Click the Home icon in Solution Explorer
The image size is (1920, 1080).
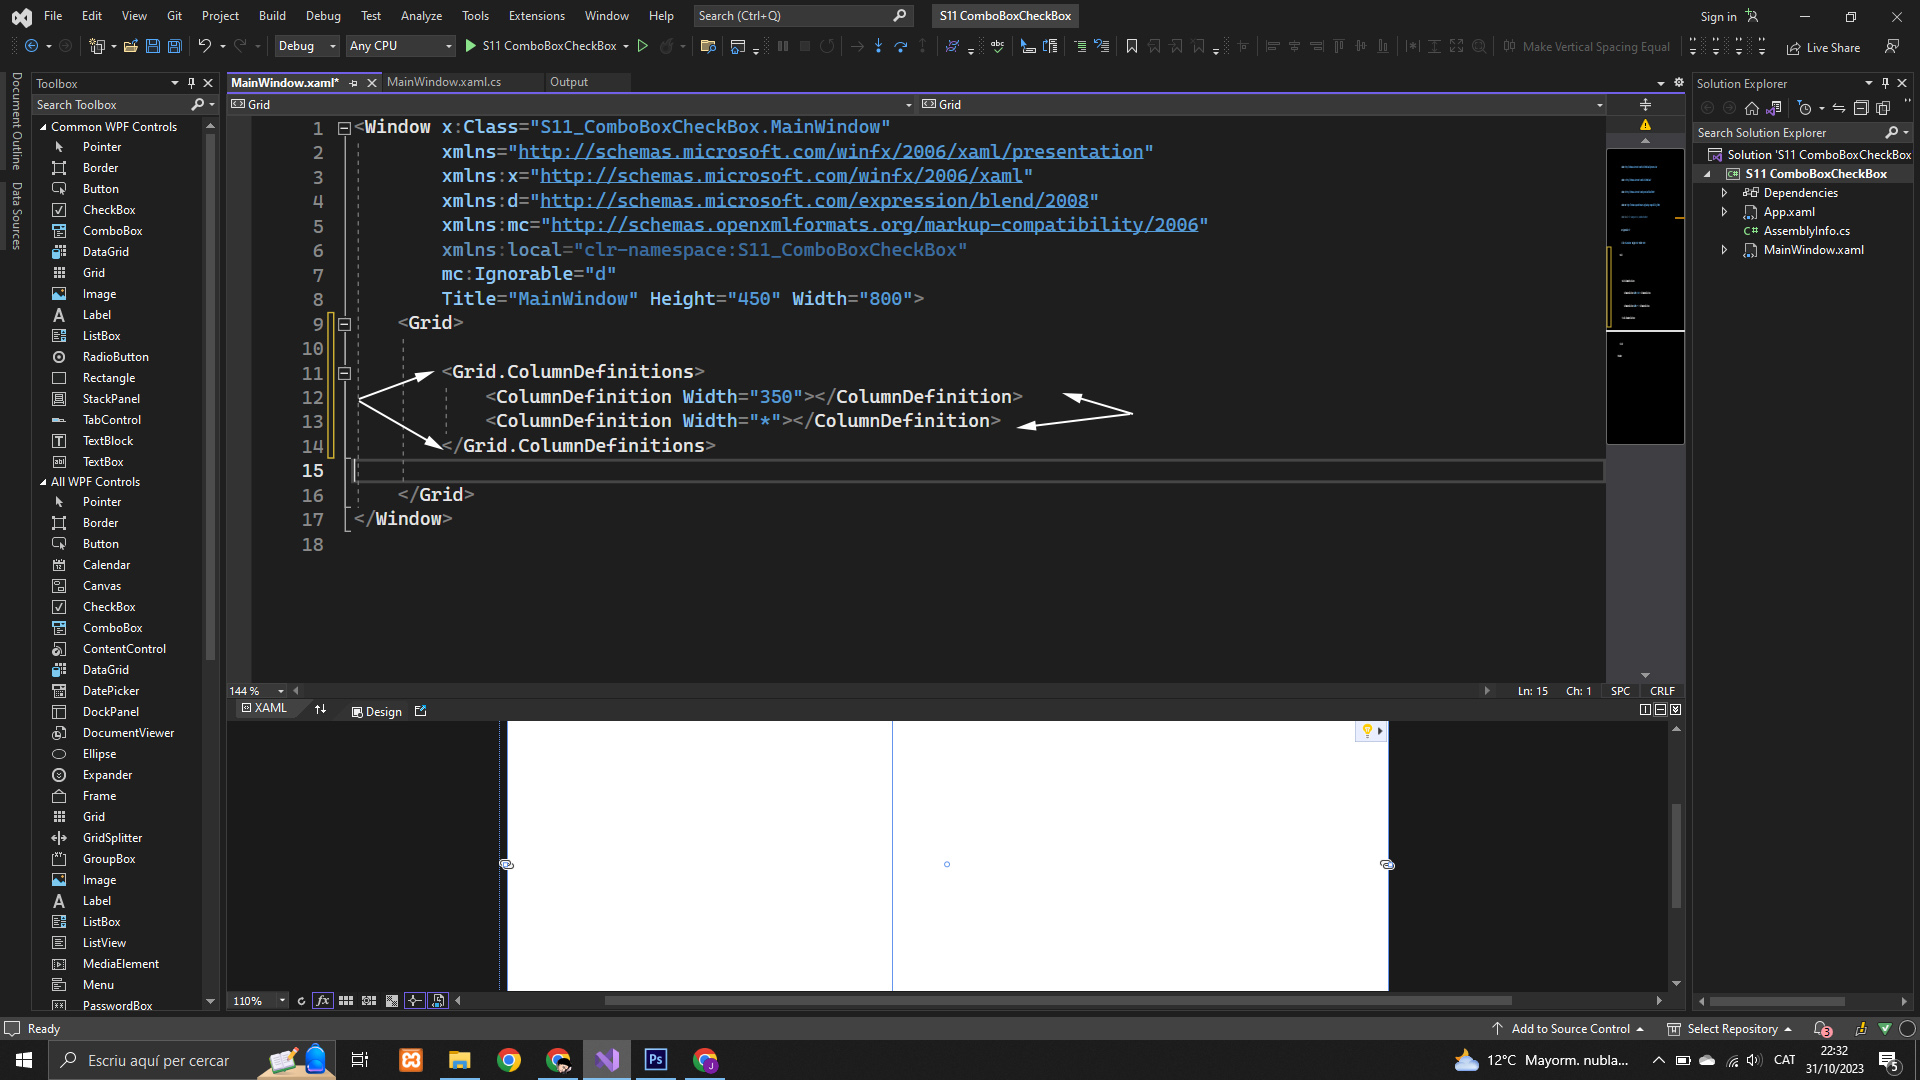[1751, 108]
